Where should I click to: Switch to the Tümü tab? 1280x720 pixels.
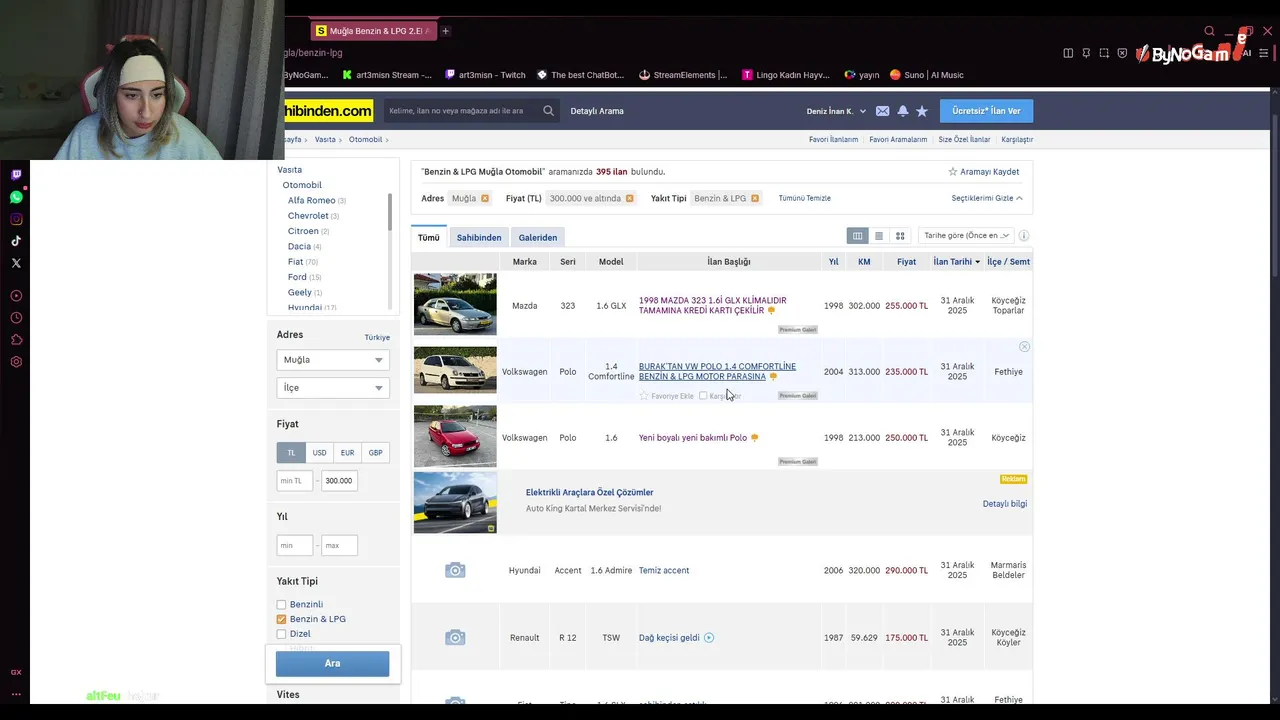(x=429, y=237)
